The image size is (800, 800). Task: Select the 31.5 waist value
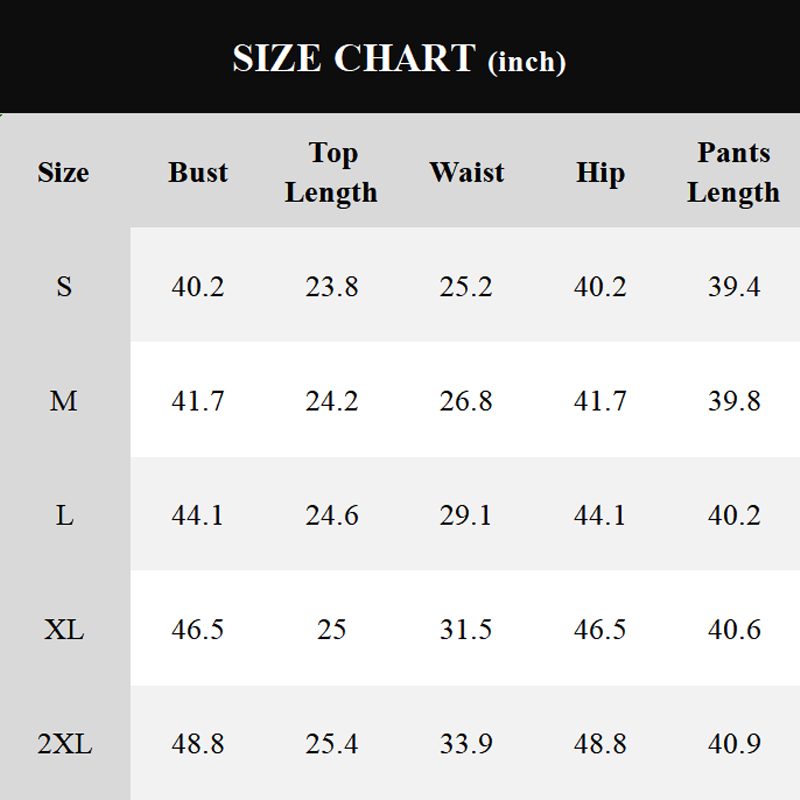[x=466, y=630]
